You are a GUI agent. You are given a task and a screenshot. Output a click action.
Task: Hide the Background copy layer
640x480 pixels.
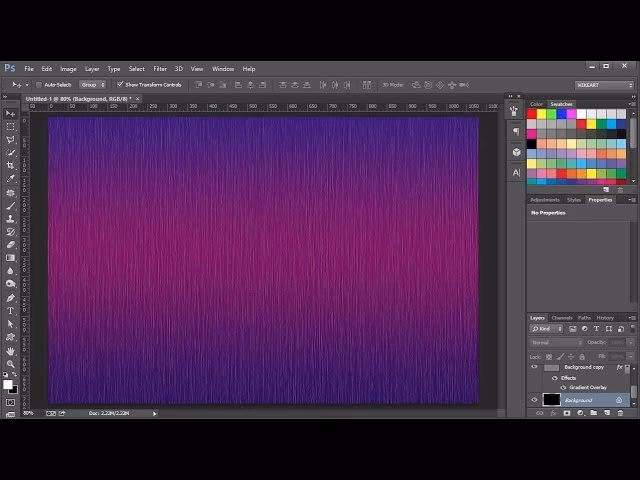534,367
